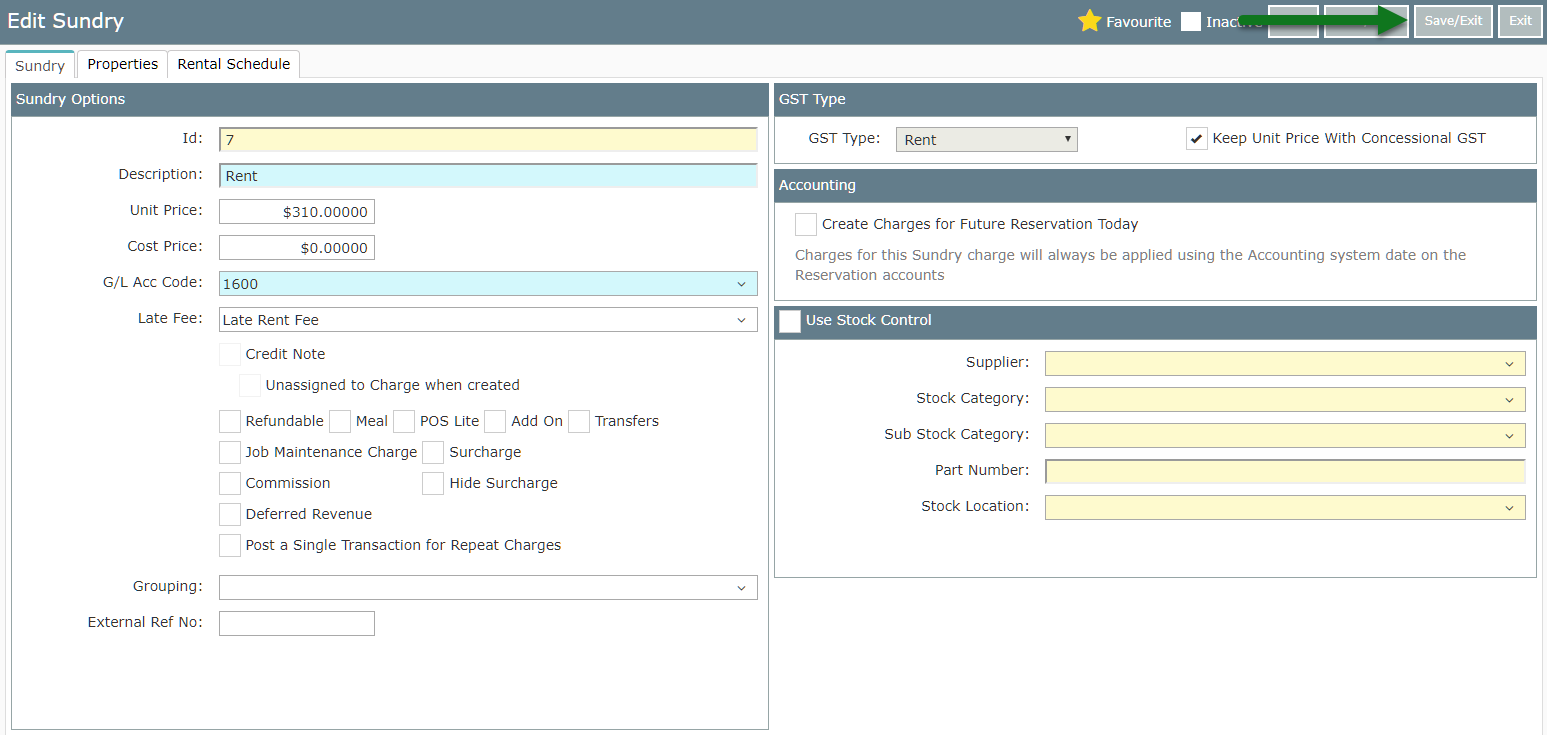Select the External Ref No field
Image resolution: width=1547 pixels, height=735 pixels.
pyautogui.click(x=297, y=623)
